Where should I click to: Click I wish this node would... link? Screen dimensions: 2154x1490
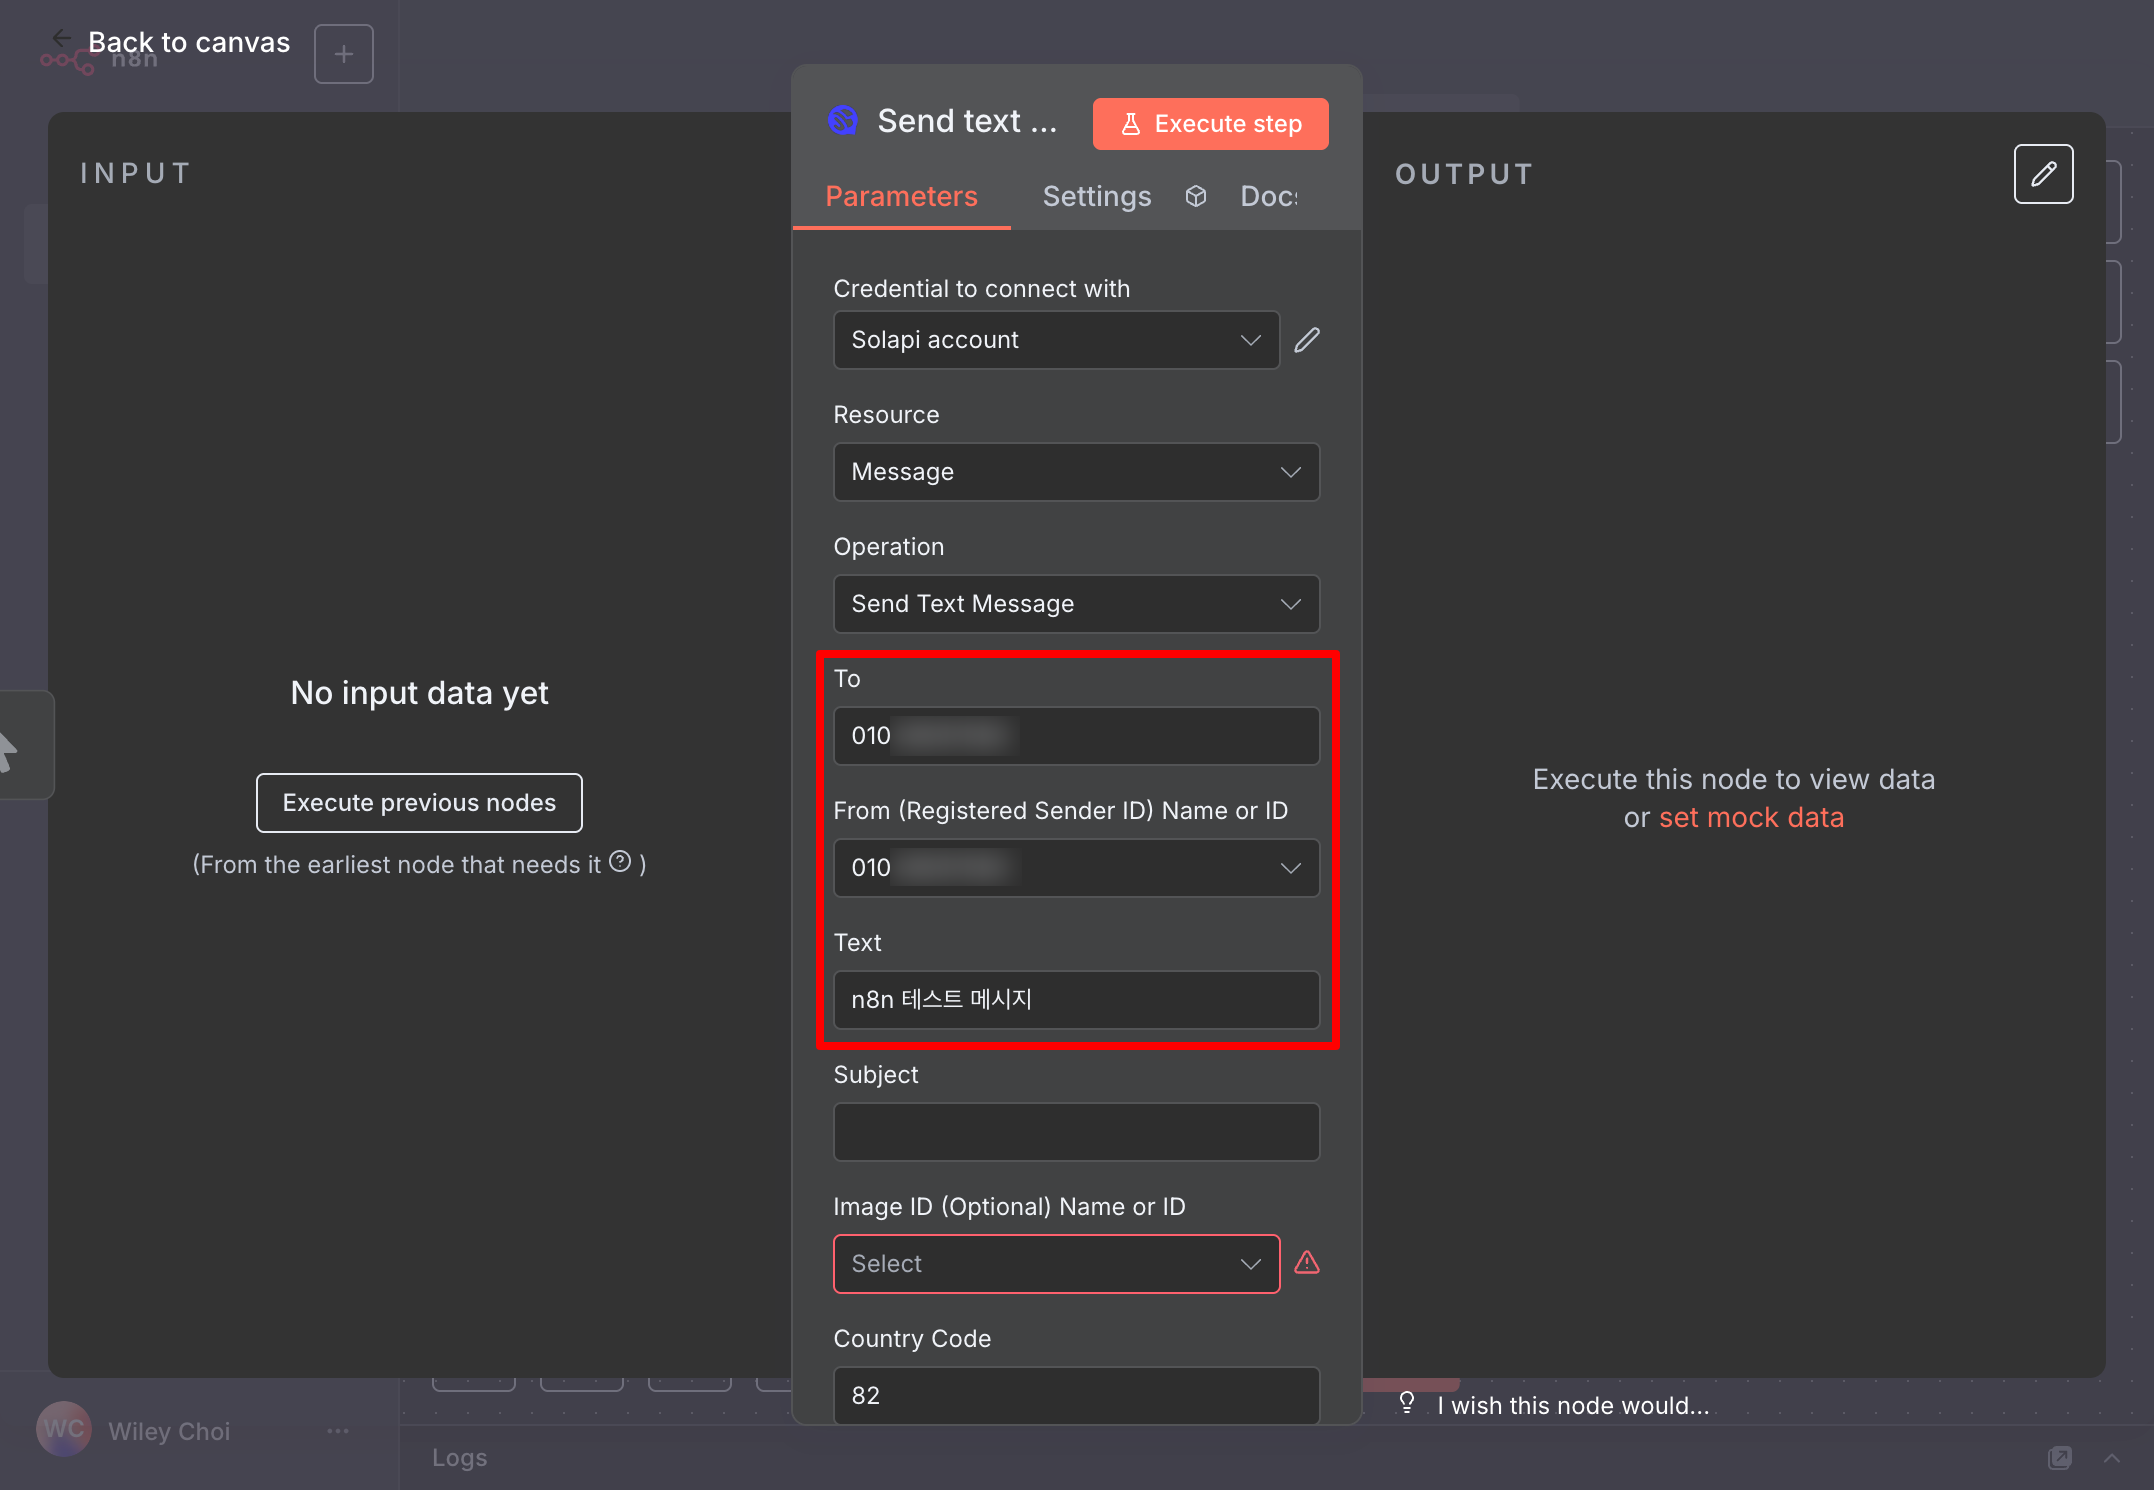click(x=1573, y=1405)
